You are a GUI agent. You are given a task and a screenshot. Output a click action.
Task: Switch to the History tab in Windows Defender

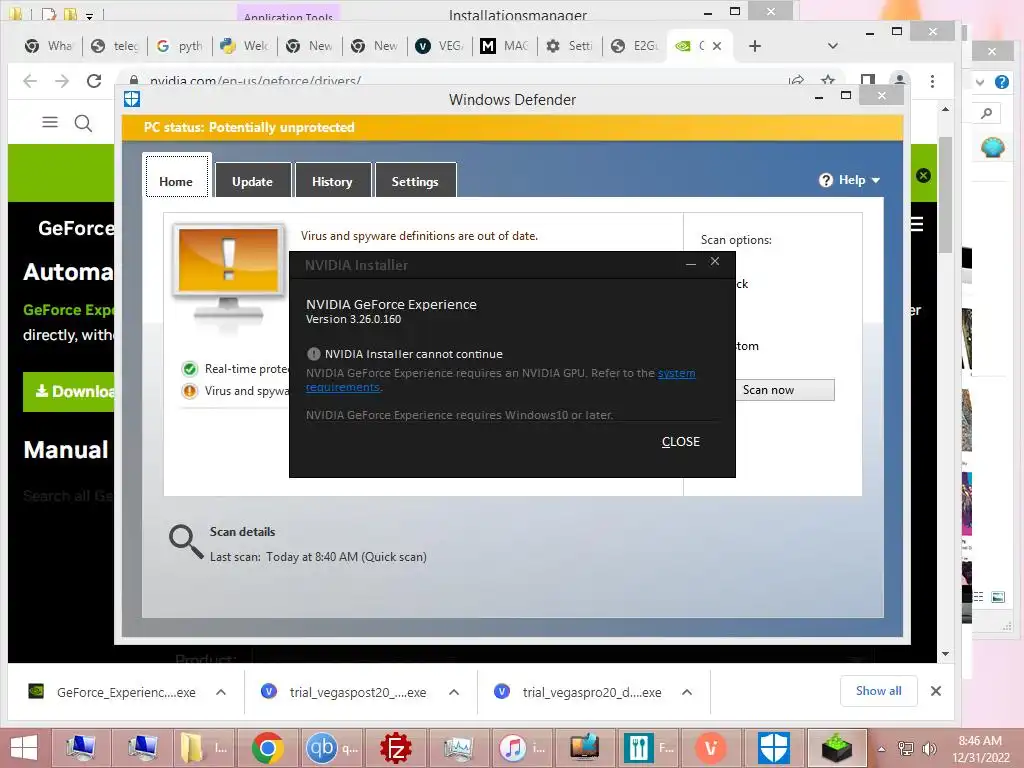[332, 181]
